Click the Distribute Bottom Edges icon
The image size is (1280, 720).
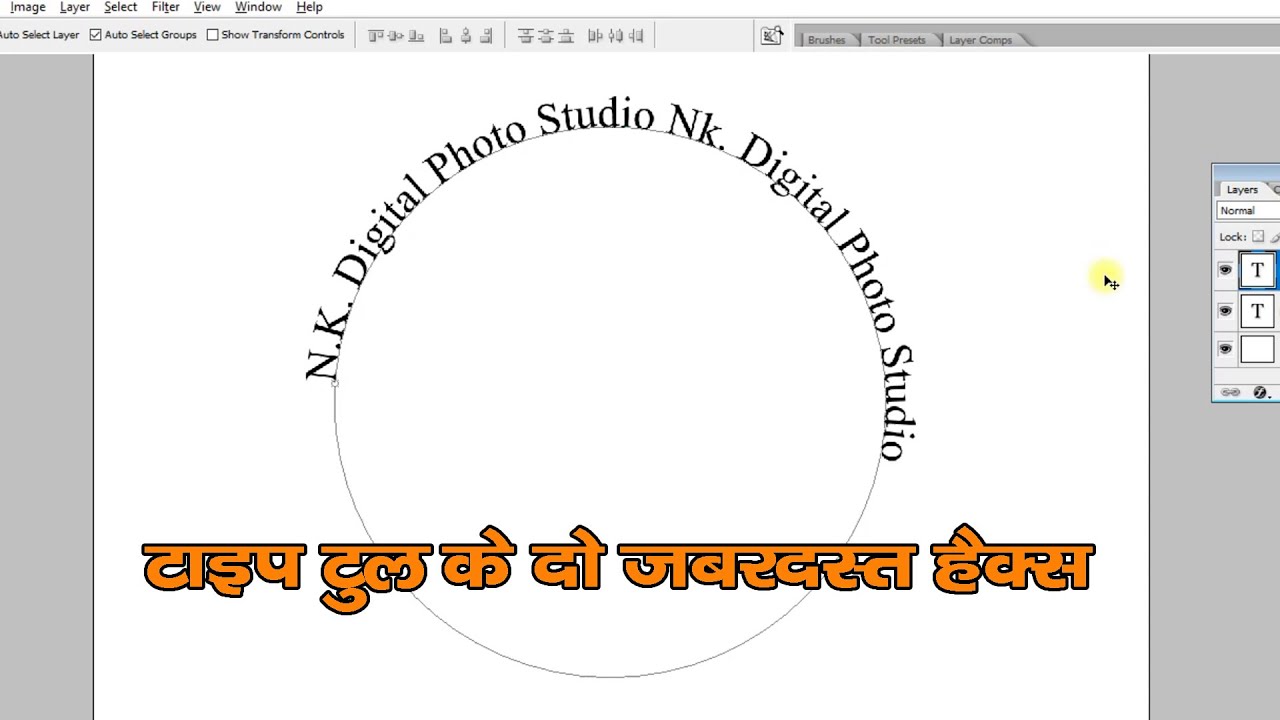(x=566, y=36)
